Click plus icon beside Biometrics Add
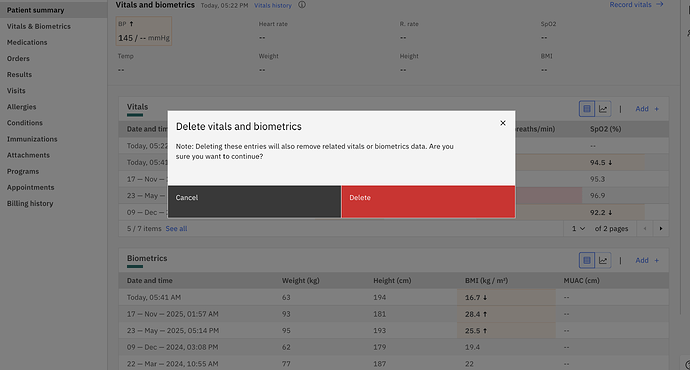This screenshot has width=690, height=370. (657, 260)
